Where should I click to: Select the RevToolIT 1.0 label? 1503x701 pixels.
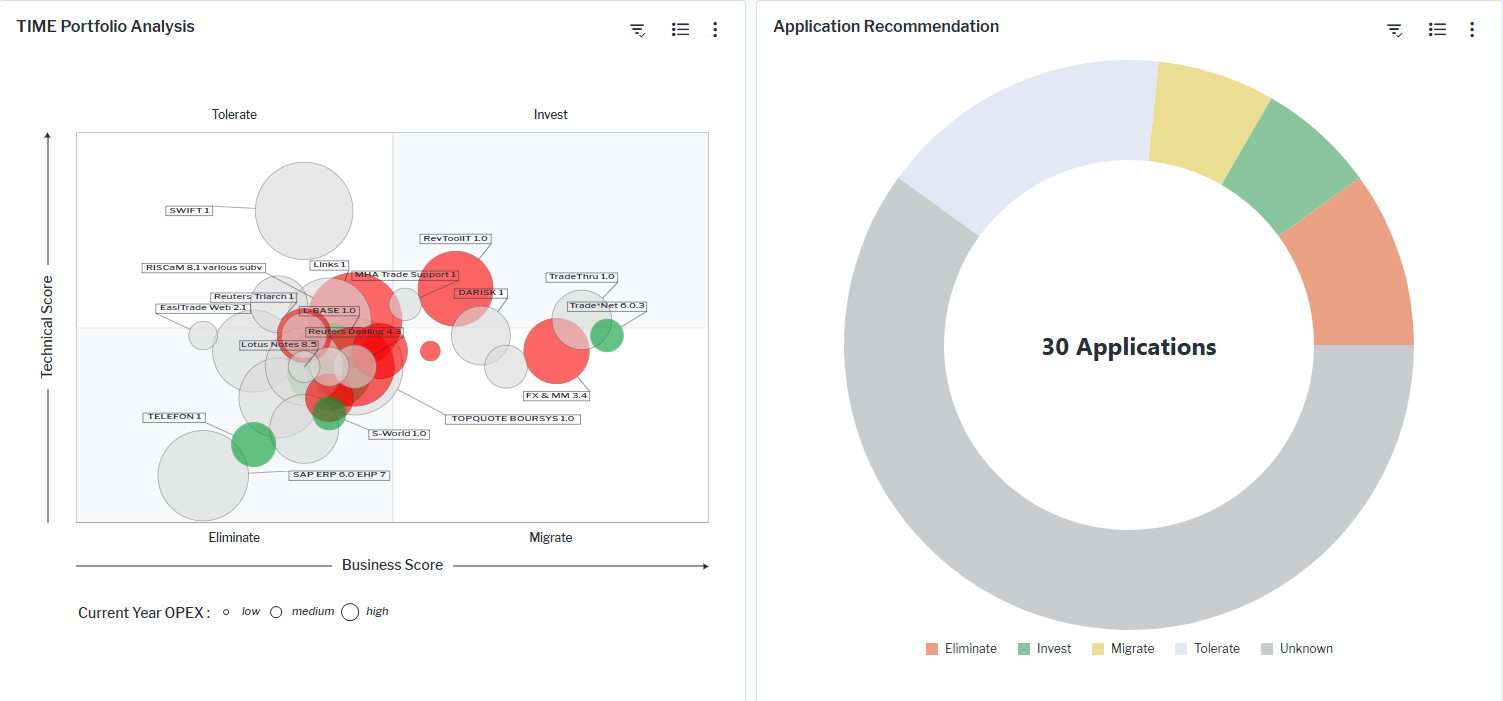455,239
